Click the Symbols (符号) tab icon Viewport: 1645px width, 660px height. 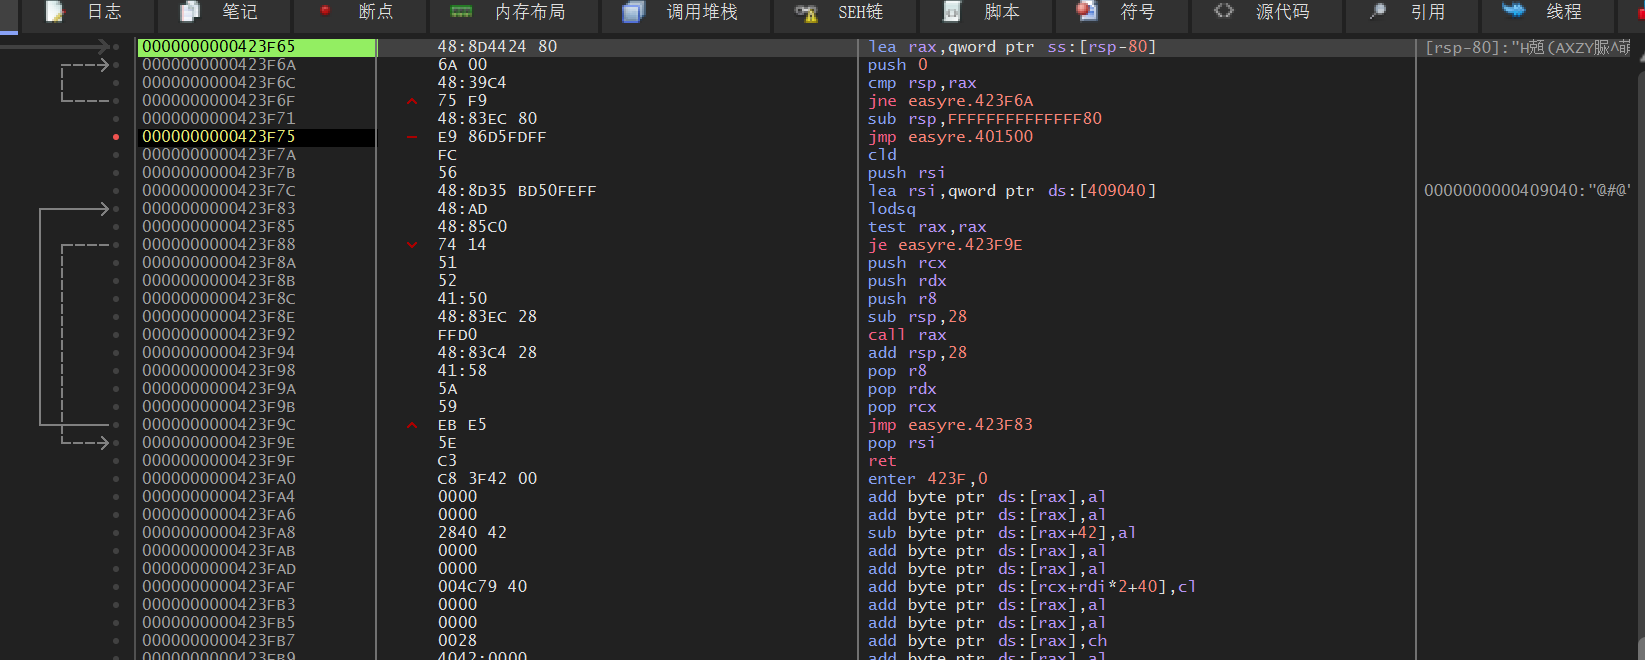(1086, 12)
